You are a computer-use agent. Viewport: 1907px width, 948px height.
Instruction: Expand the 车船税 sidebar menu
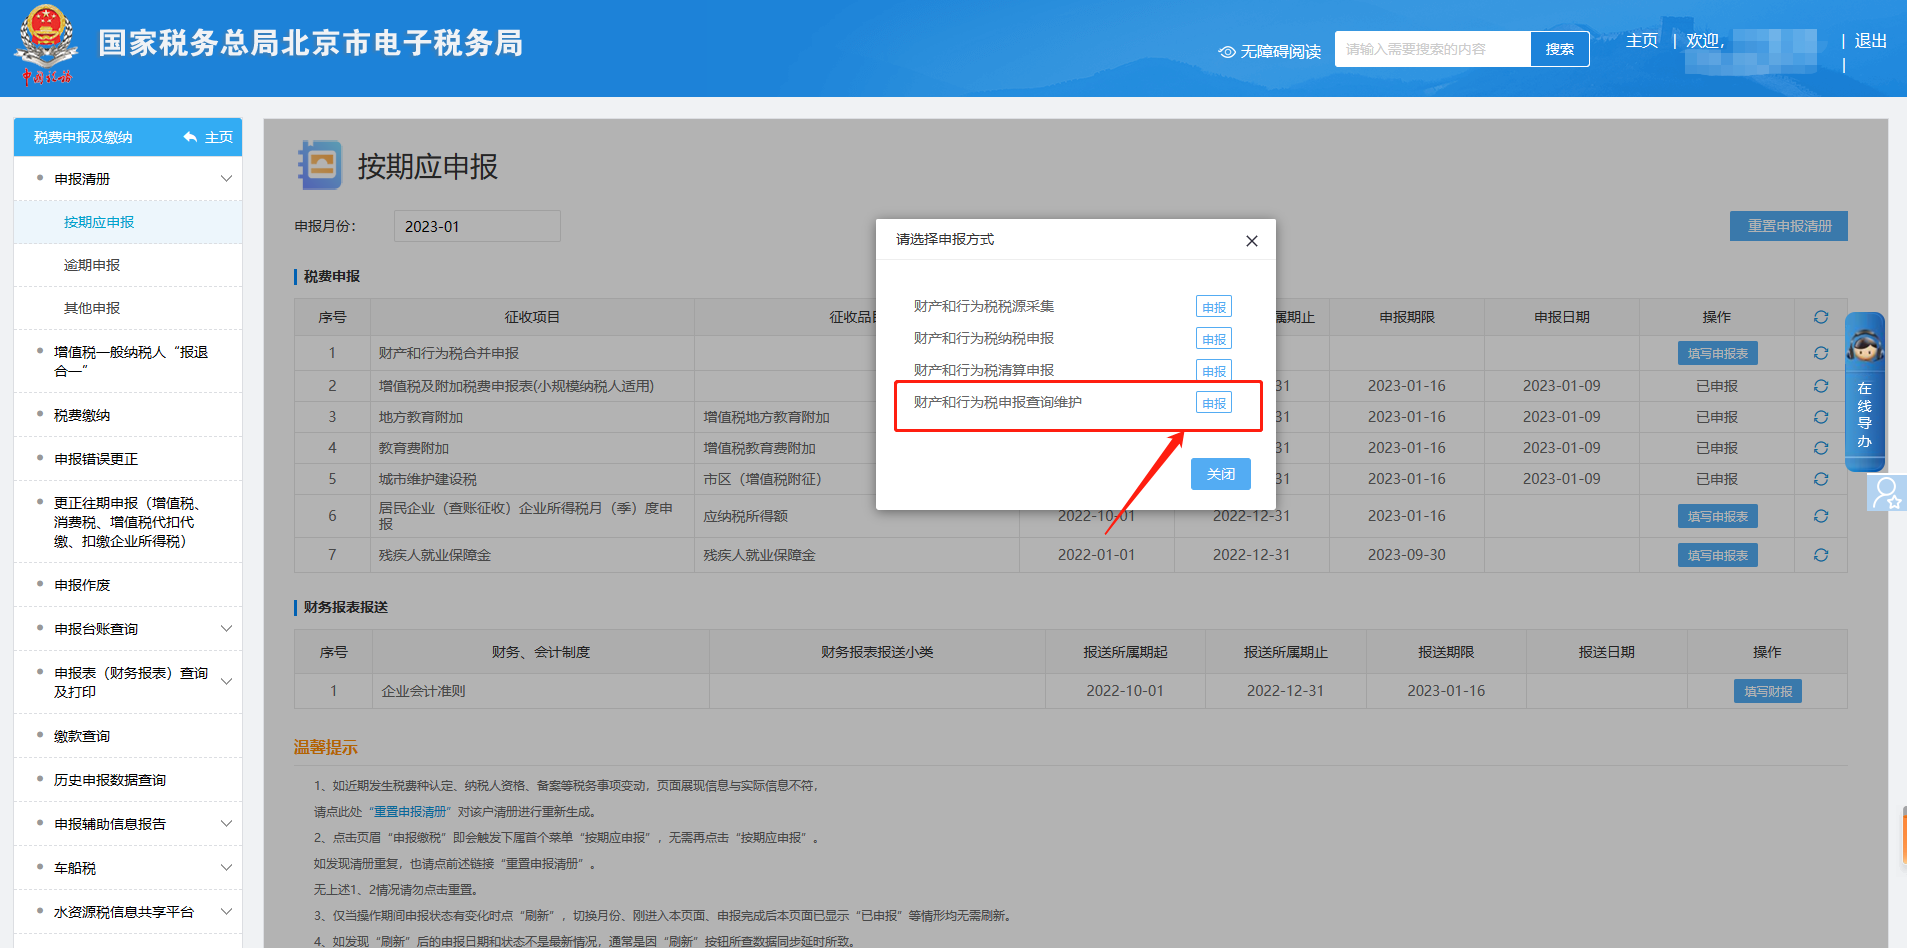pos(226,868)
